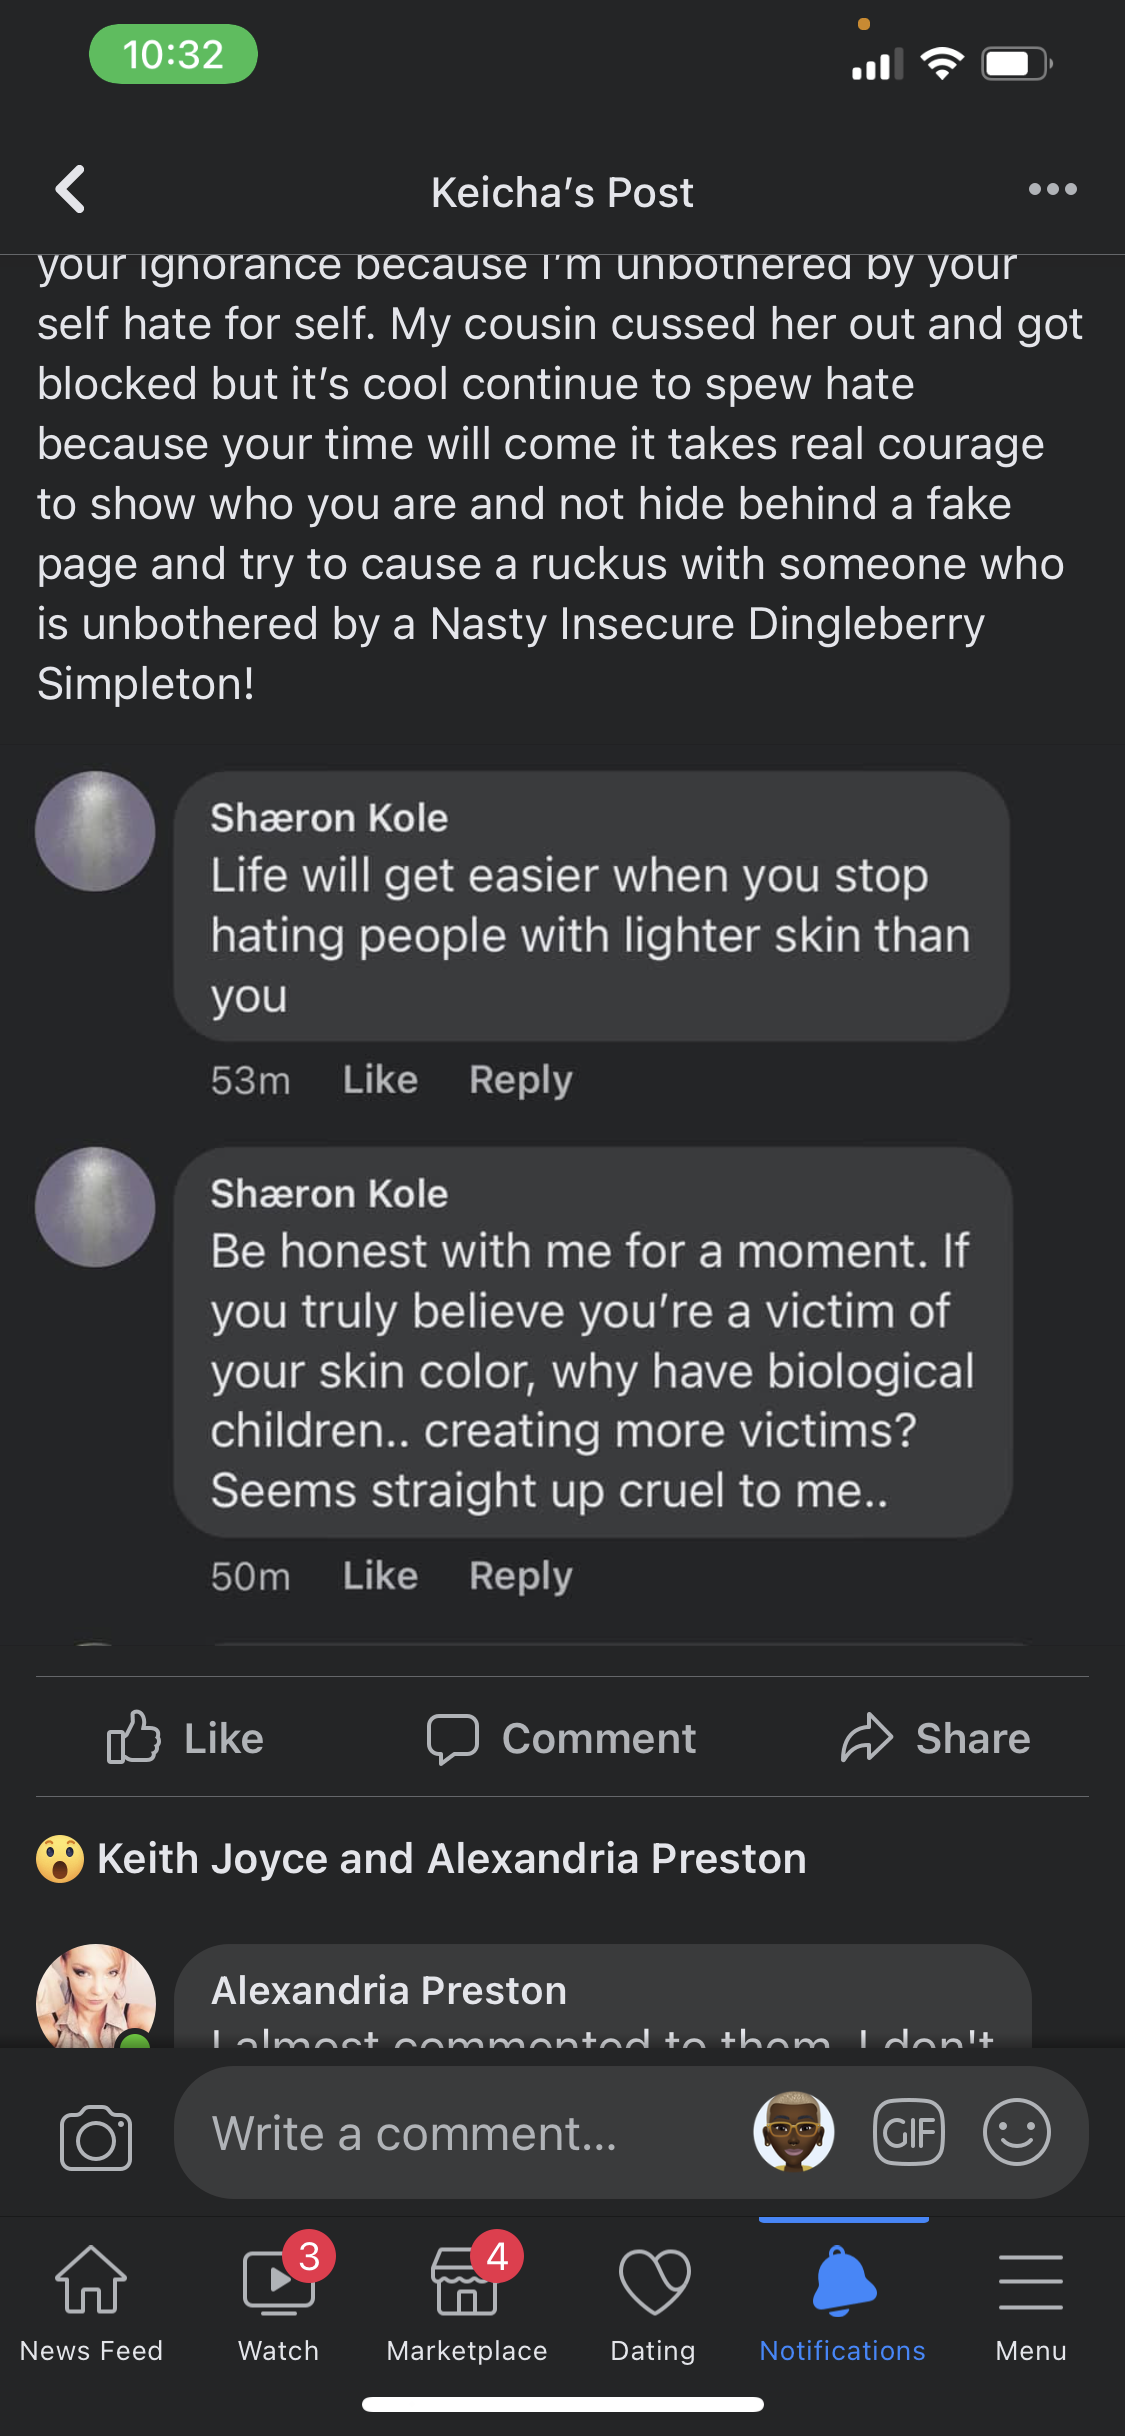The height and width of the screenshot is (2436, 1125).
Task: Tap the camera icon to attach a photo
Action: click(x=96, y=2137)
